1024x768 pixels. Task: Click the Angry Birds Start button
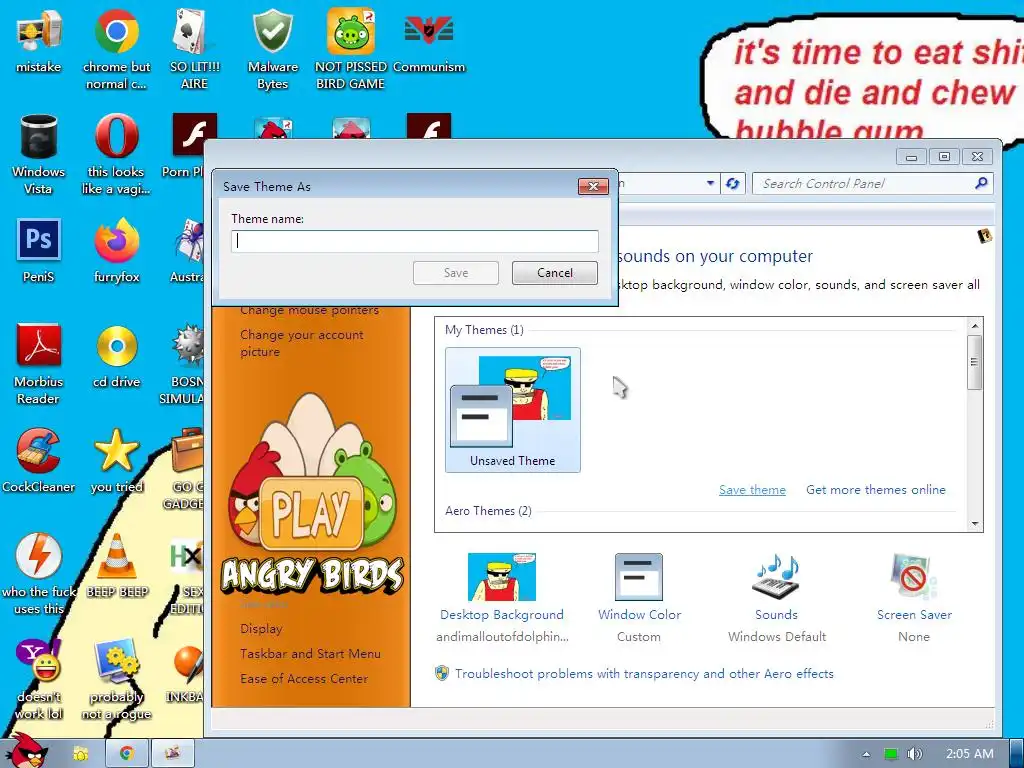click(x=26, y=752)
